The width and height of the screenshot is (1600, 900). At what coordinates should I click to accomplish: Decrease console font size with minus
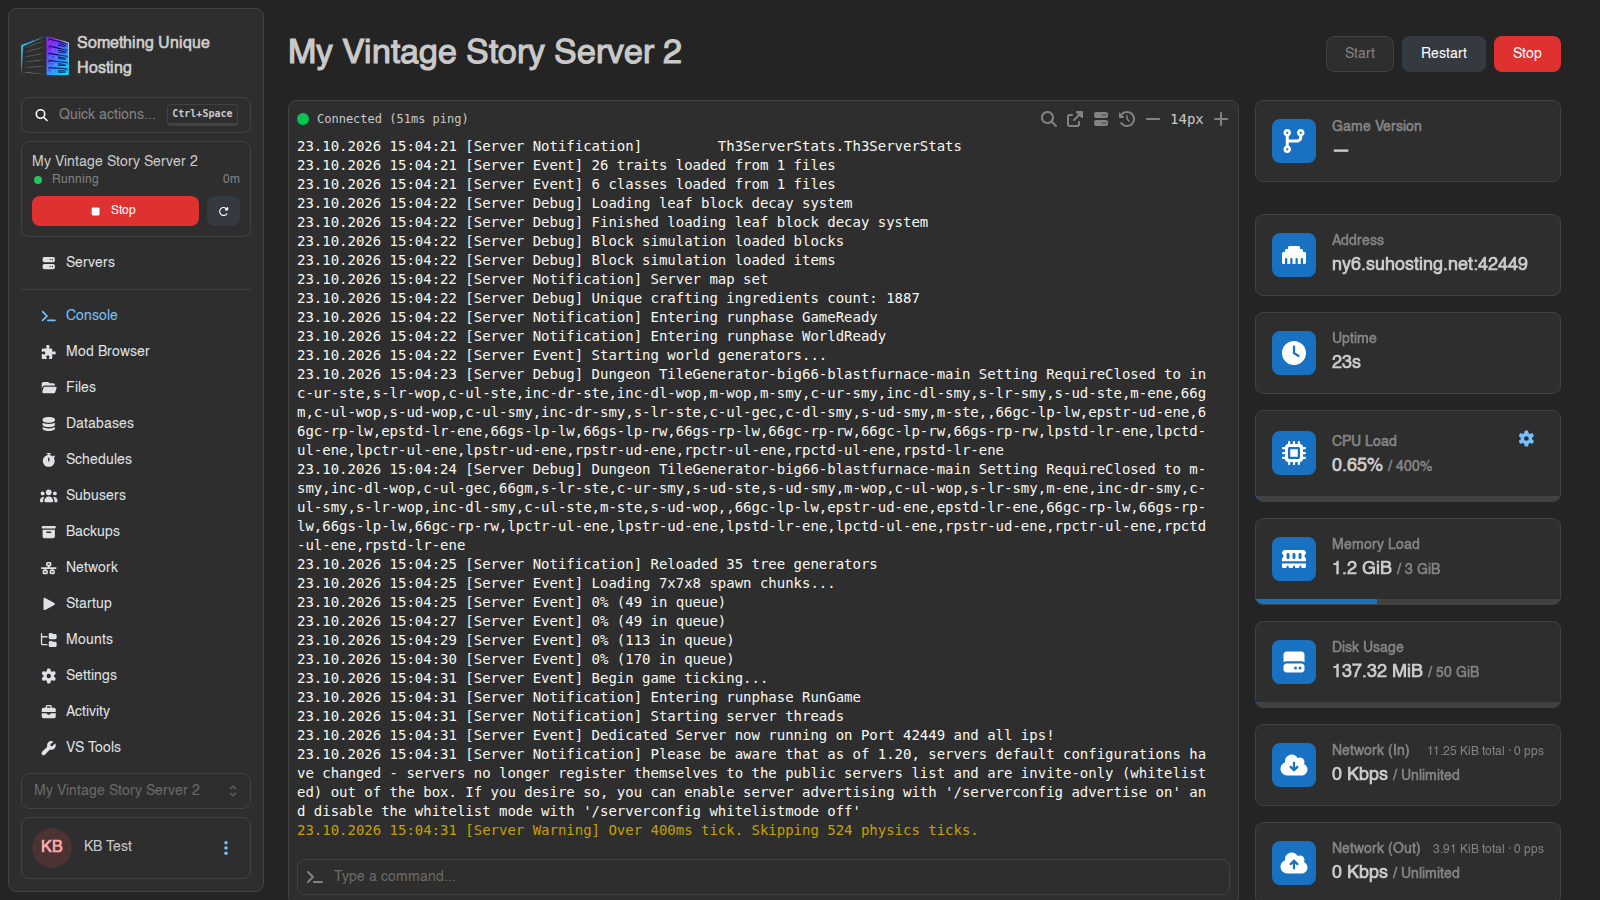pos(1153,119)
